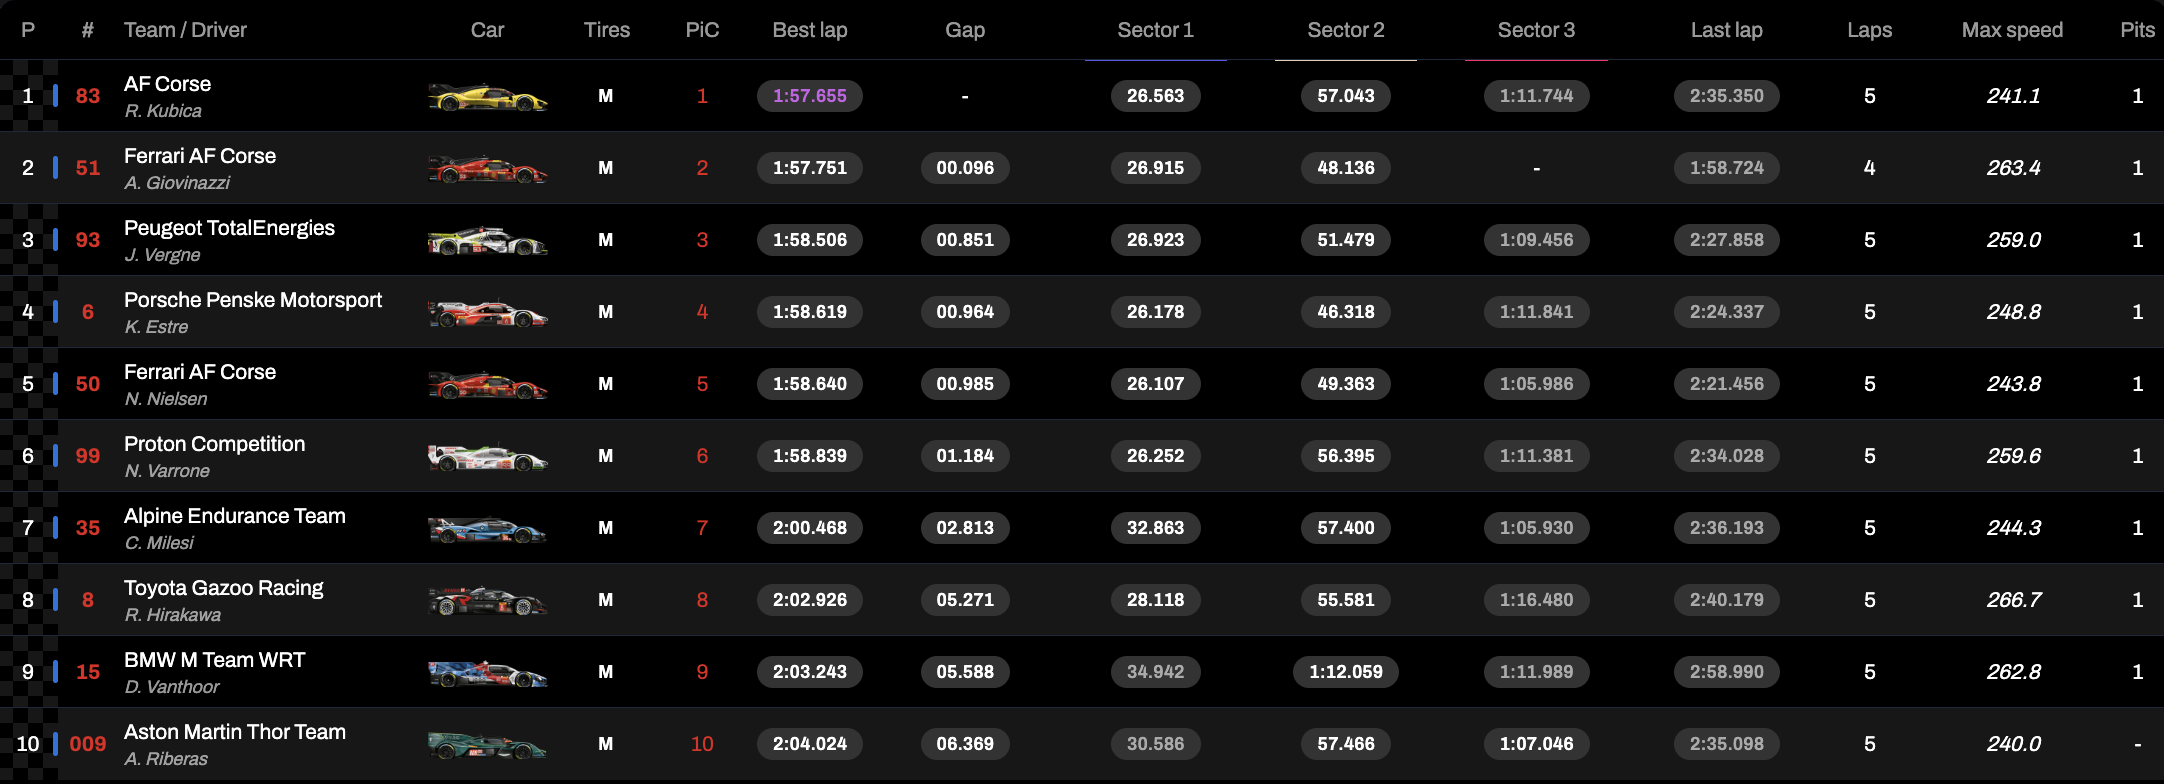The image size is (2164, 784).
Task: Click the green Aston Martin #009 car image
Action: (x=488, y=745)
